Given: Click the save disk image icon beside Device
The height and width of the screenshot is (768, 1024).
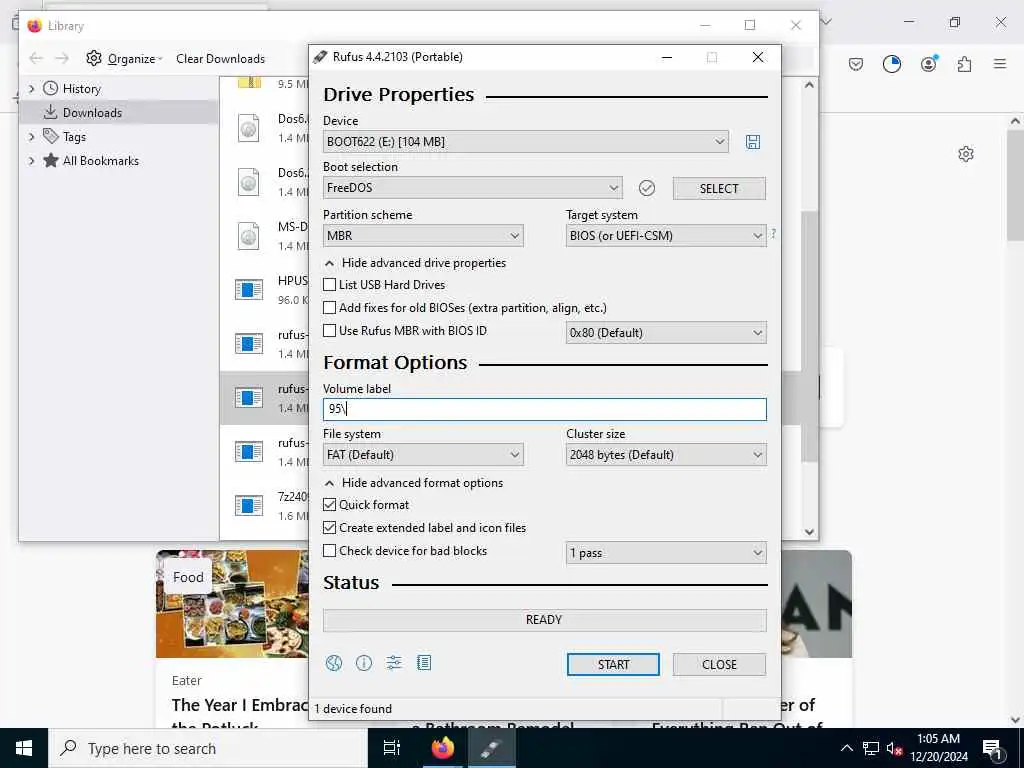Looking at the screenshot, I should [x=752, y=142].
